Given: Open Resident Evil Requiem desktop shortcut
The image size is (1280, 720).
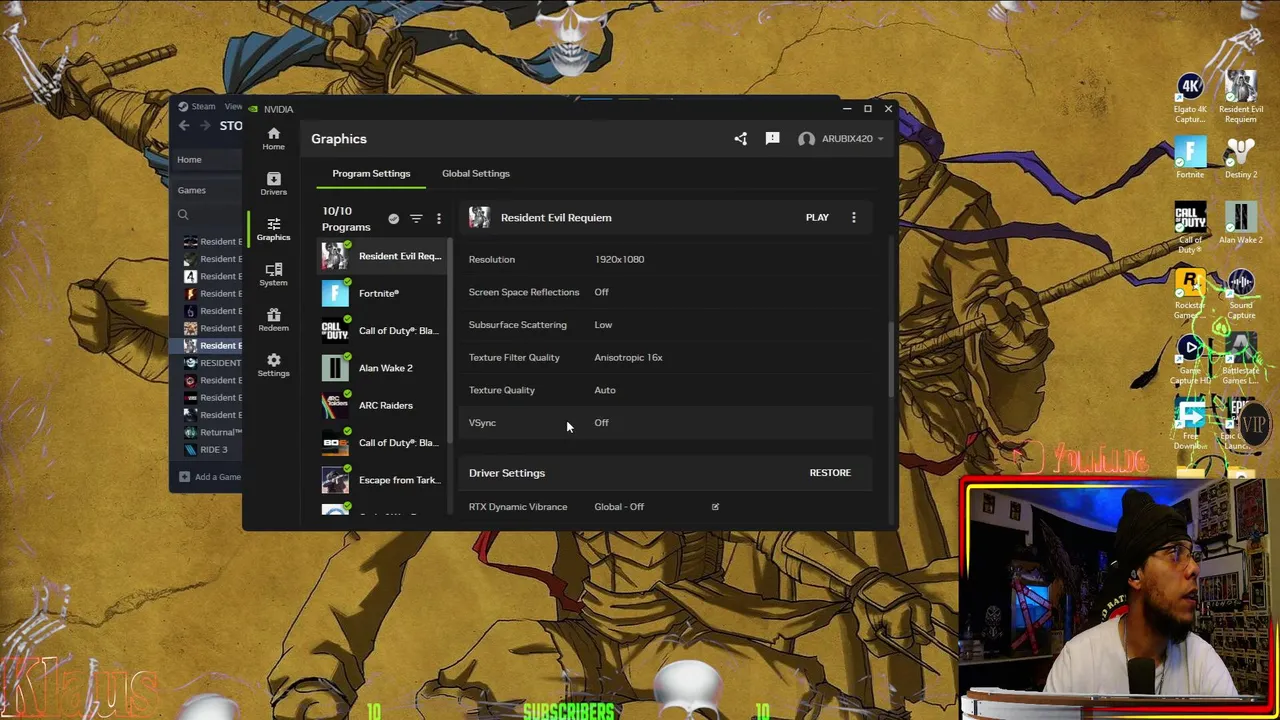Looking at the screenshot, I should 1240,97.
